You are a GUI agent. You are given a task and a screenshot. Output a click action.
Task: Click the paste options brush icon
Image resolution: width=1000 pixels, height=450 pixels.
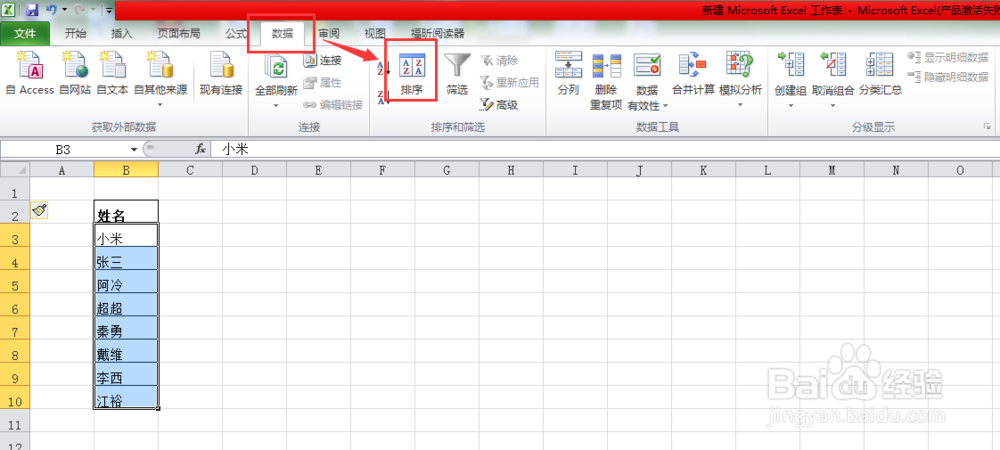[39, 210]
